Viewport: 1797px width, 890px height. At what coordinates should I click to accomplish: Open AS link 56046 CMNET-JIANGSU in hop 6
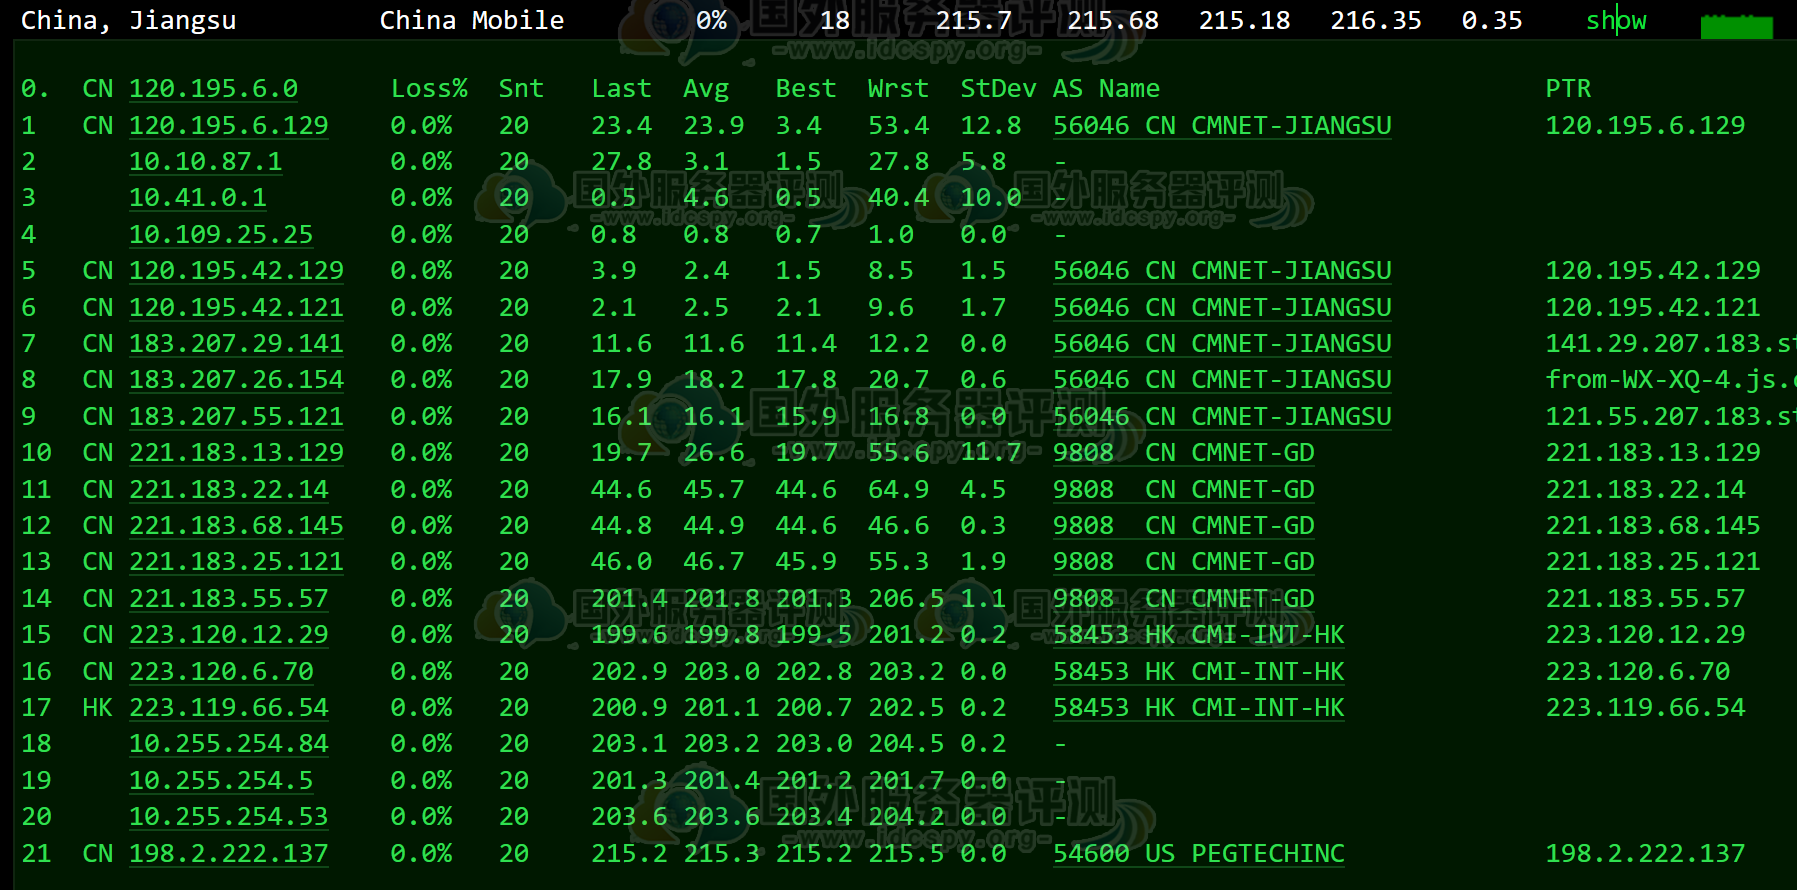[1222, 308]
